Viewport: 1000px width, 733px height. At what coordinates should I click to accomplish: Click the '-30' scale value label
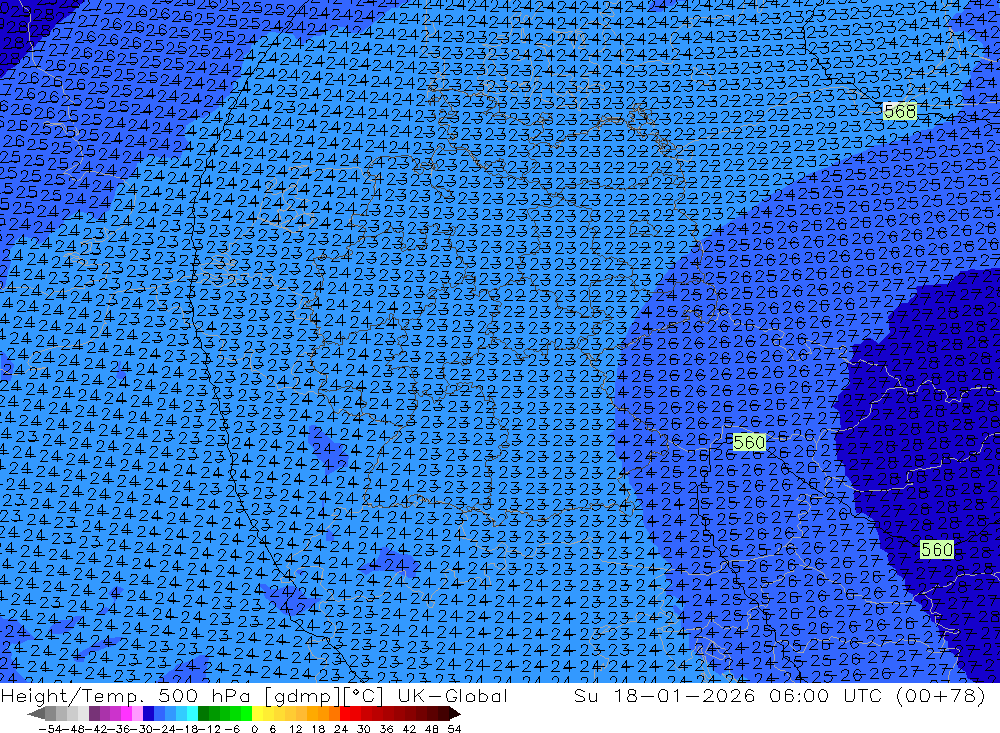click(x=144, y=729)
